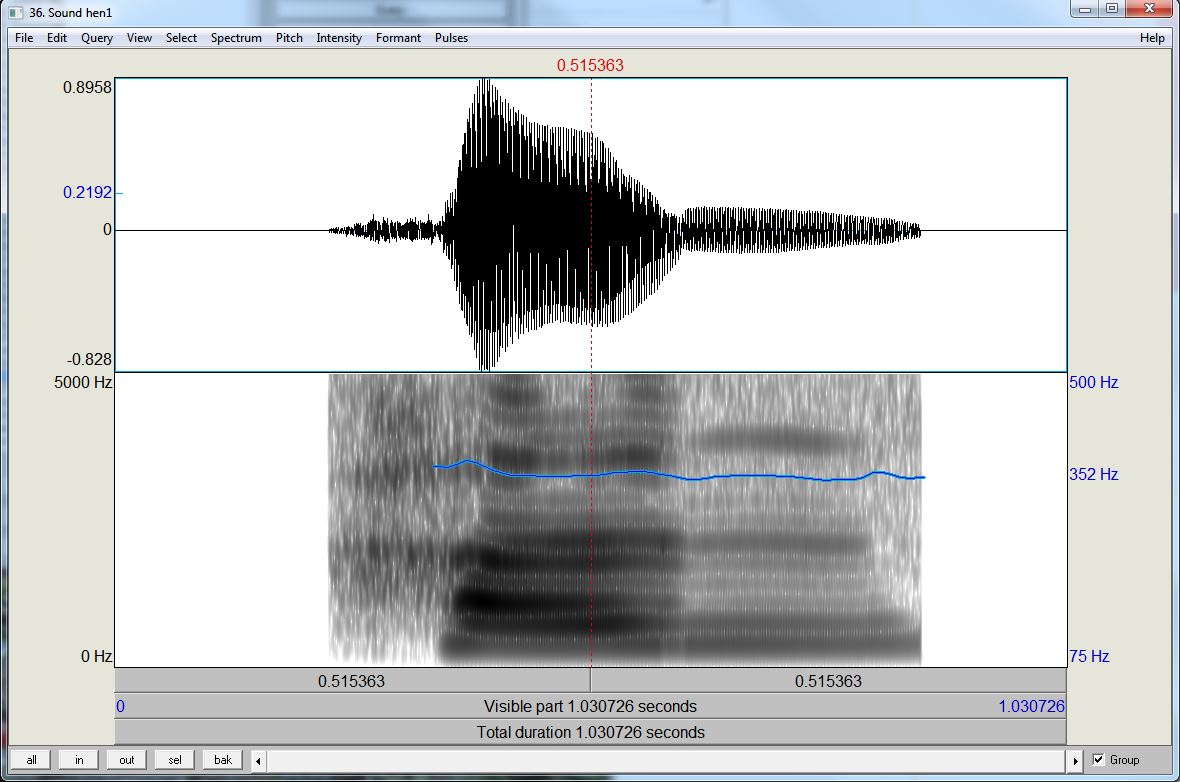Click the -0.828 amplitude minimum label

click(89, 360)
